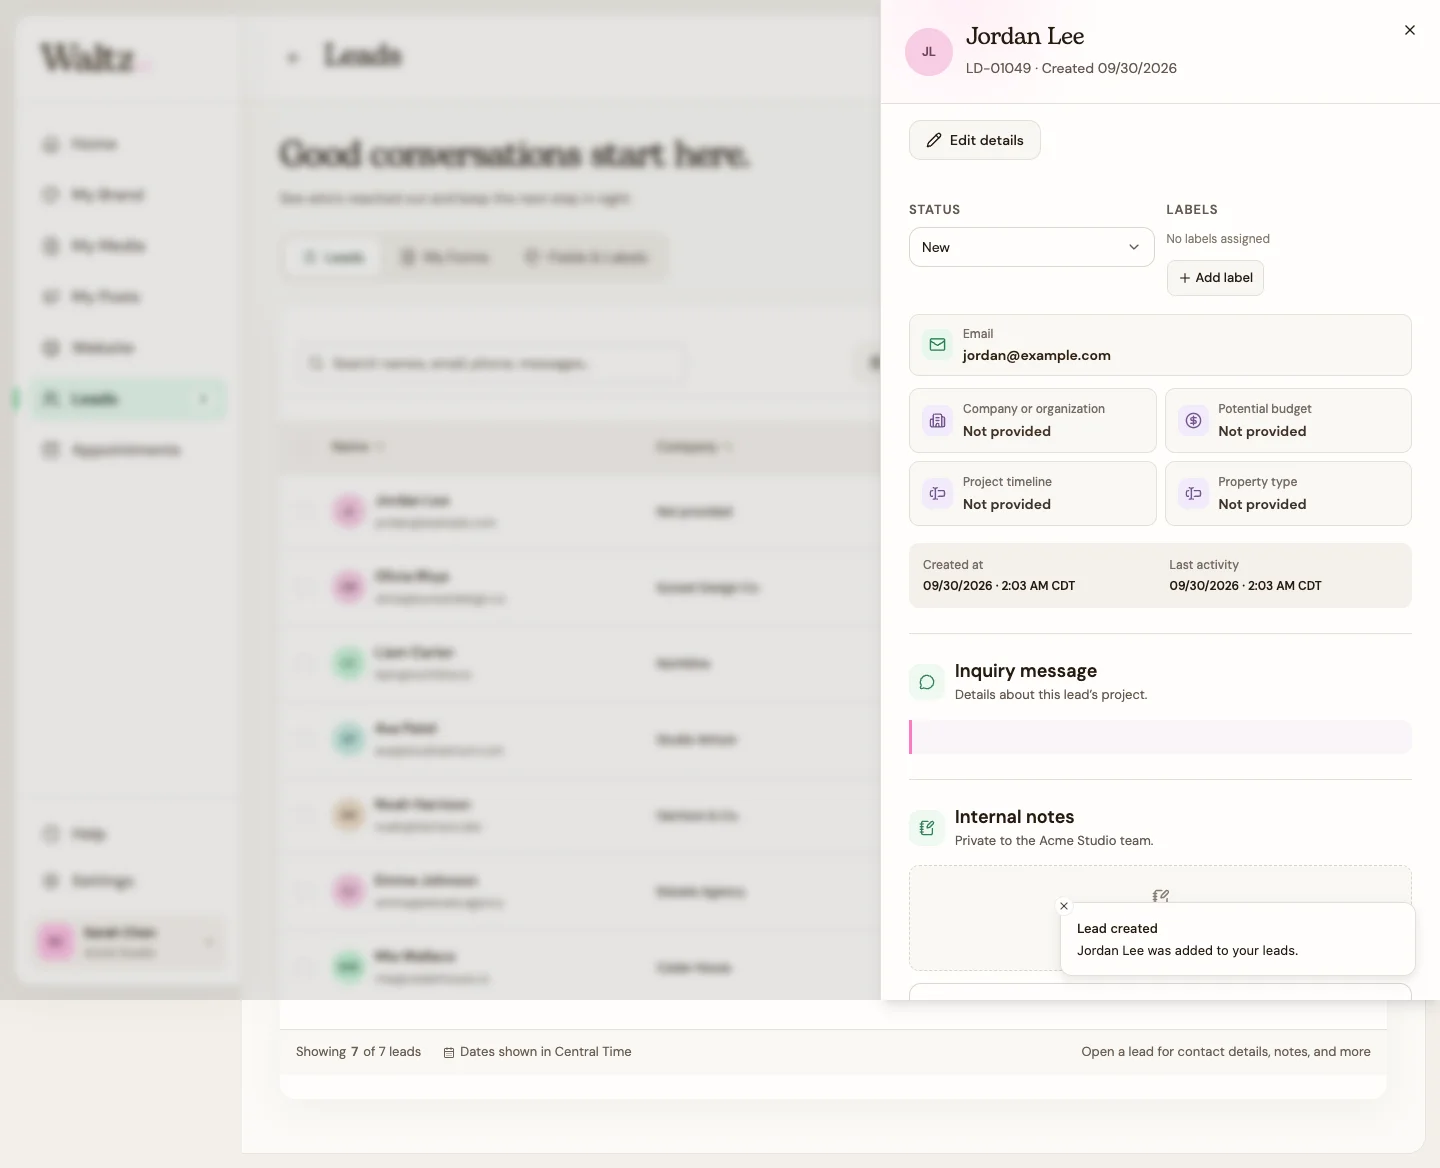Screen dimensions: 1440x1168
Task: Expand the Leads sidebar chevron
Action: [x=203, y=399]
